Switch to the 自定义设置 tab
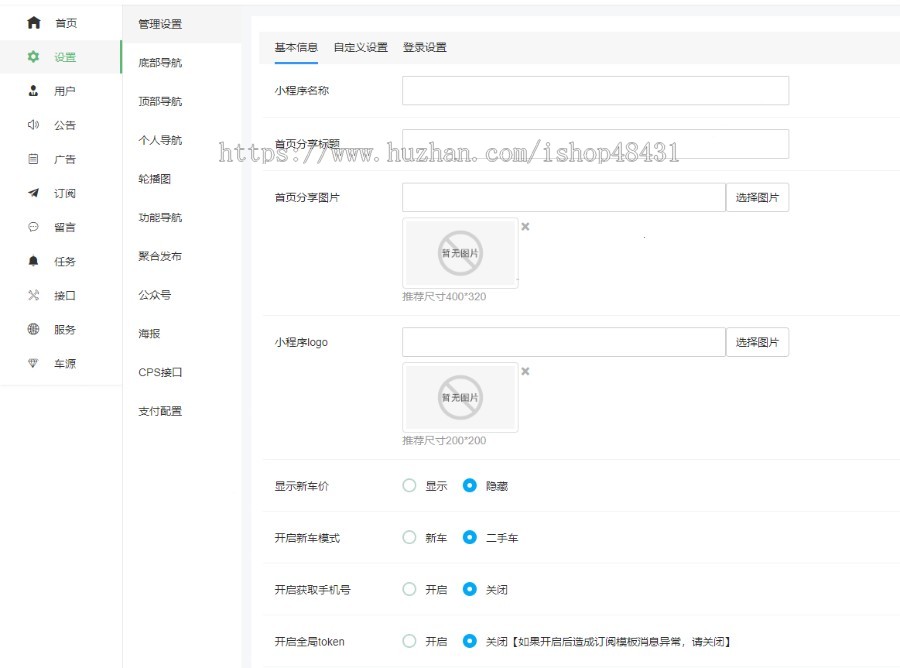 tap(360, 47)
